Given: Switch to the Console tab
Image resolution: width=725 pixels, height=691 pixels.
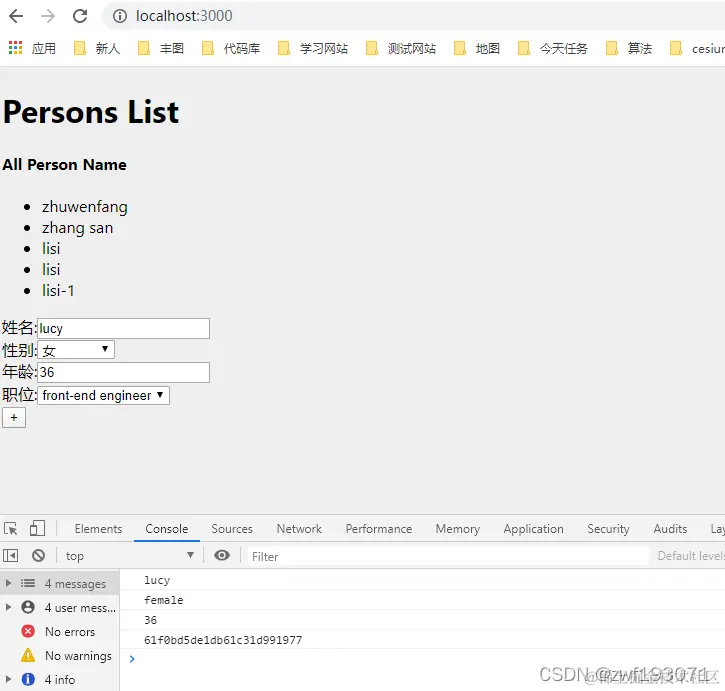Looking at the screenshot, I should (166, 529).
